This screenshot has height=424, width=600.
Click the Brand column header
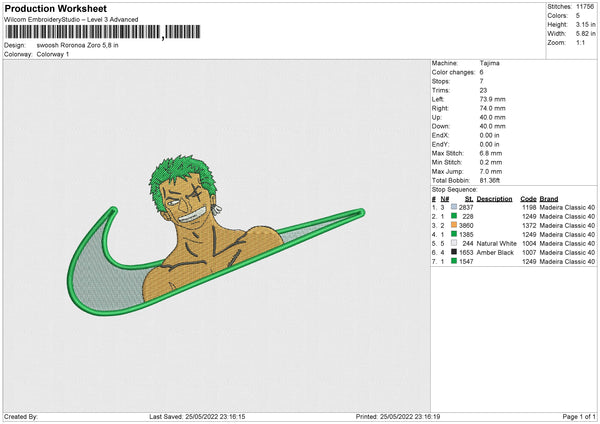549,199
